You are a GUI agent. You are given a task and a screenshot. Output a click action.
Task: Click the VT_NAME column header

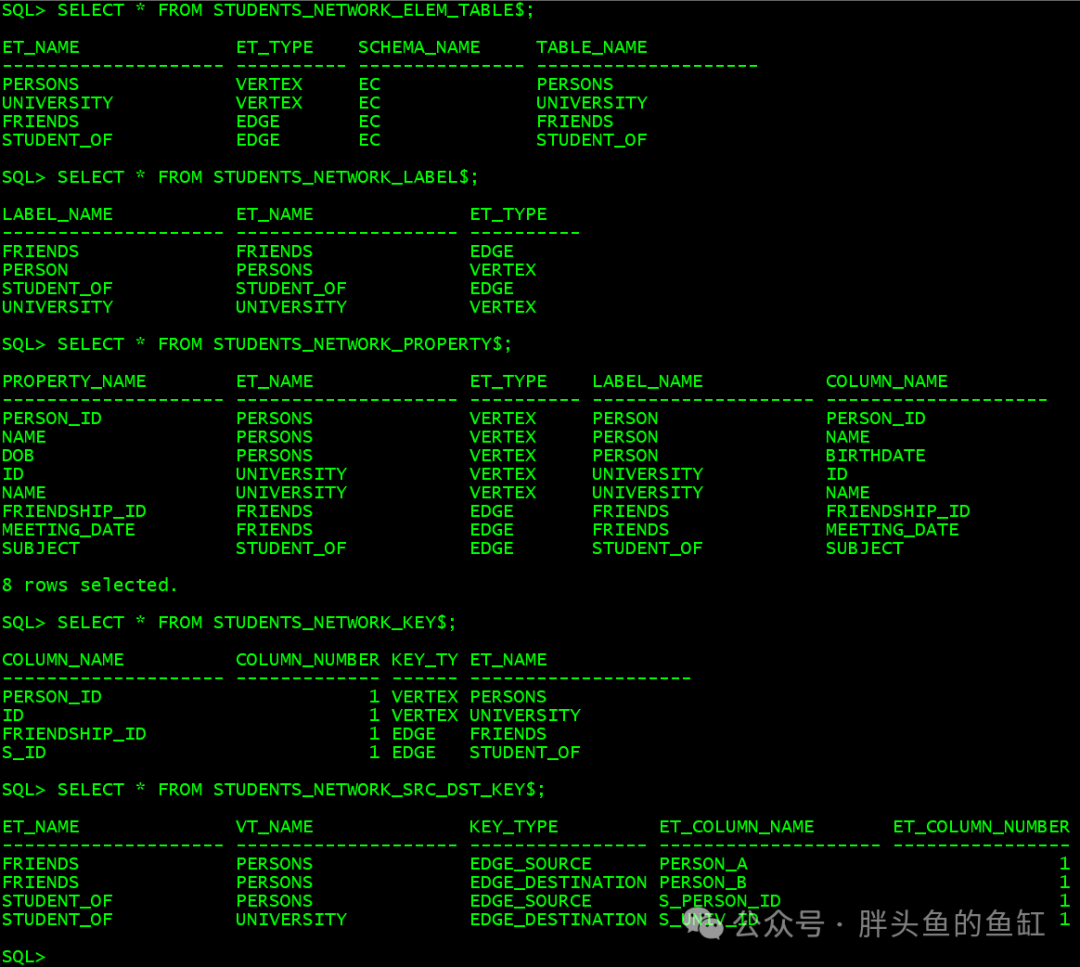[x=274, y=826]
